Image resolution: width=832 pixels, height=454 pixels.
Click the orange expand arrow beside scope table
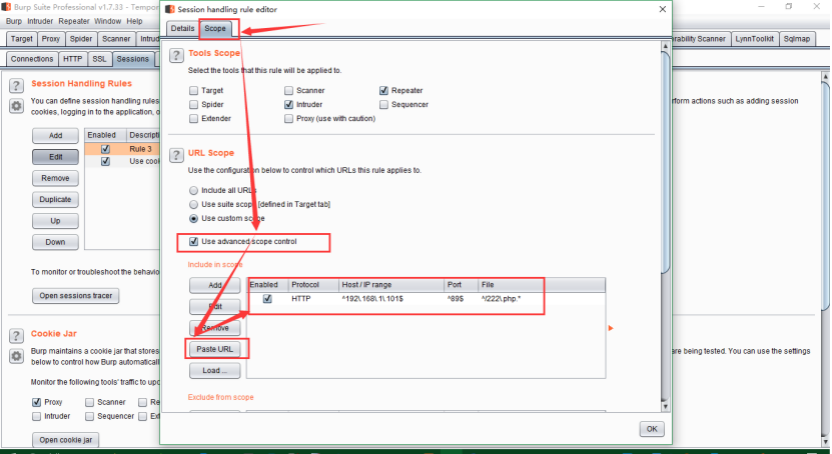coord(611,328)
